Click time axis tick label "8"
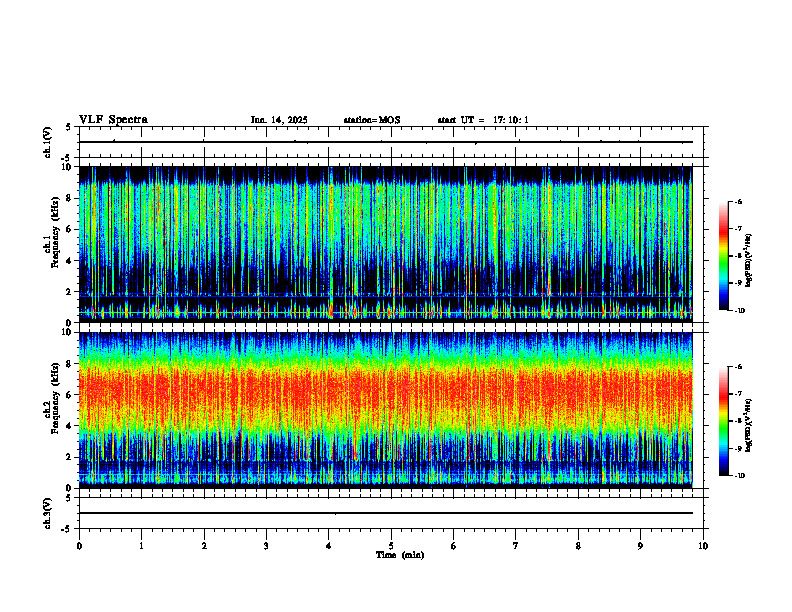The width and height of the screenshot is (792, 612). point(578,546)
